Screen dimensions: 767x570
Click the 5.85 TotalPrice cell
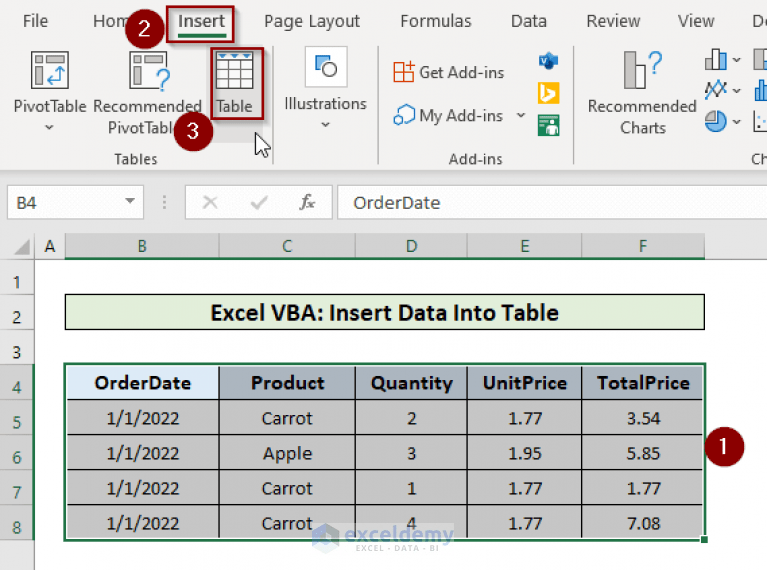(643, 453)
